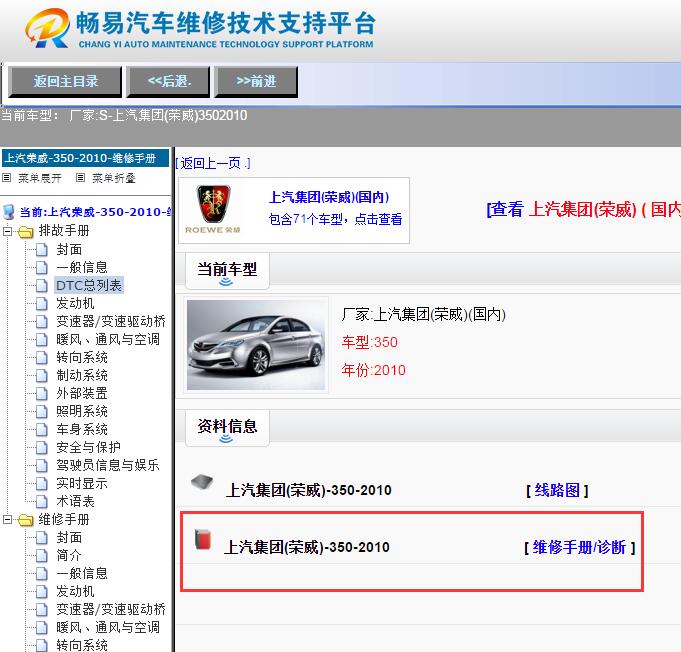Go back with the <<后退 button
The image size is (681, 652).
coord(169,81)
